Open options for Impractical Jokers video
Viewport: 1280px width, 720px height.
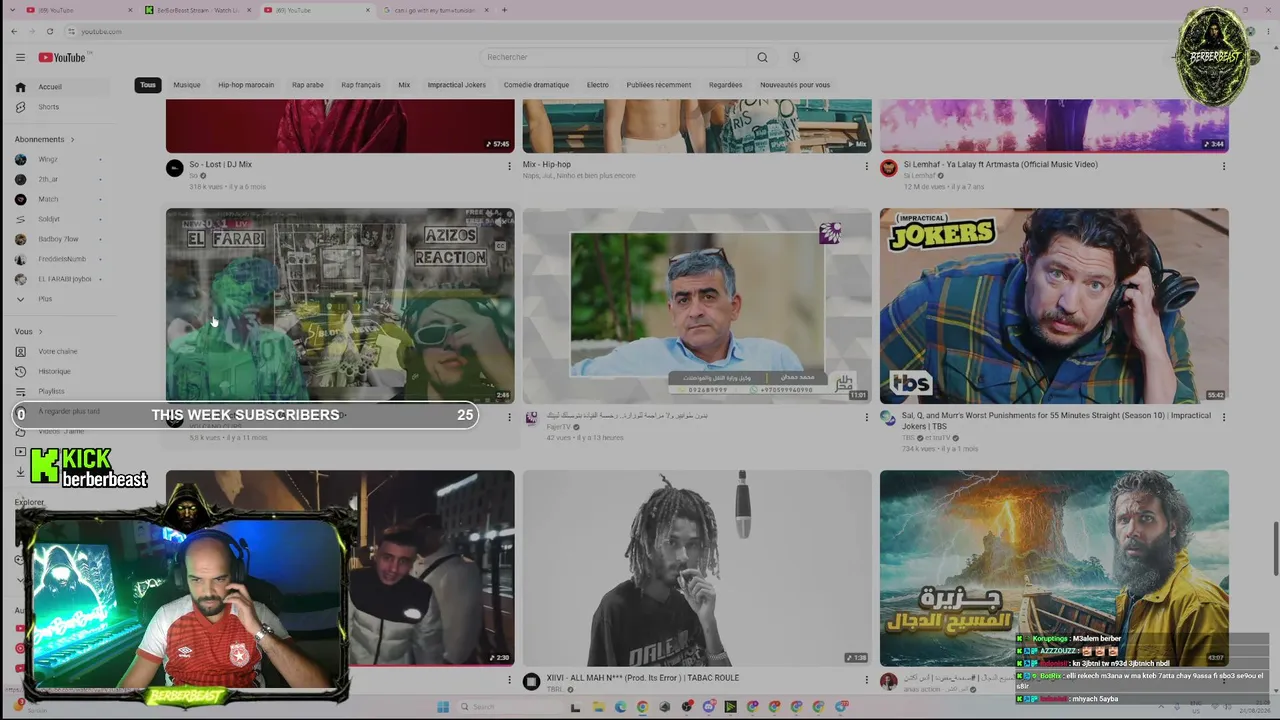point(1223,417)
